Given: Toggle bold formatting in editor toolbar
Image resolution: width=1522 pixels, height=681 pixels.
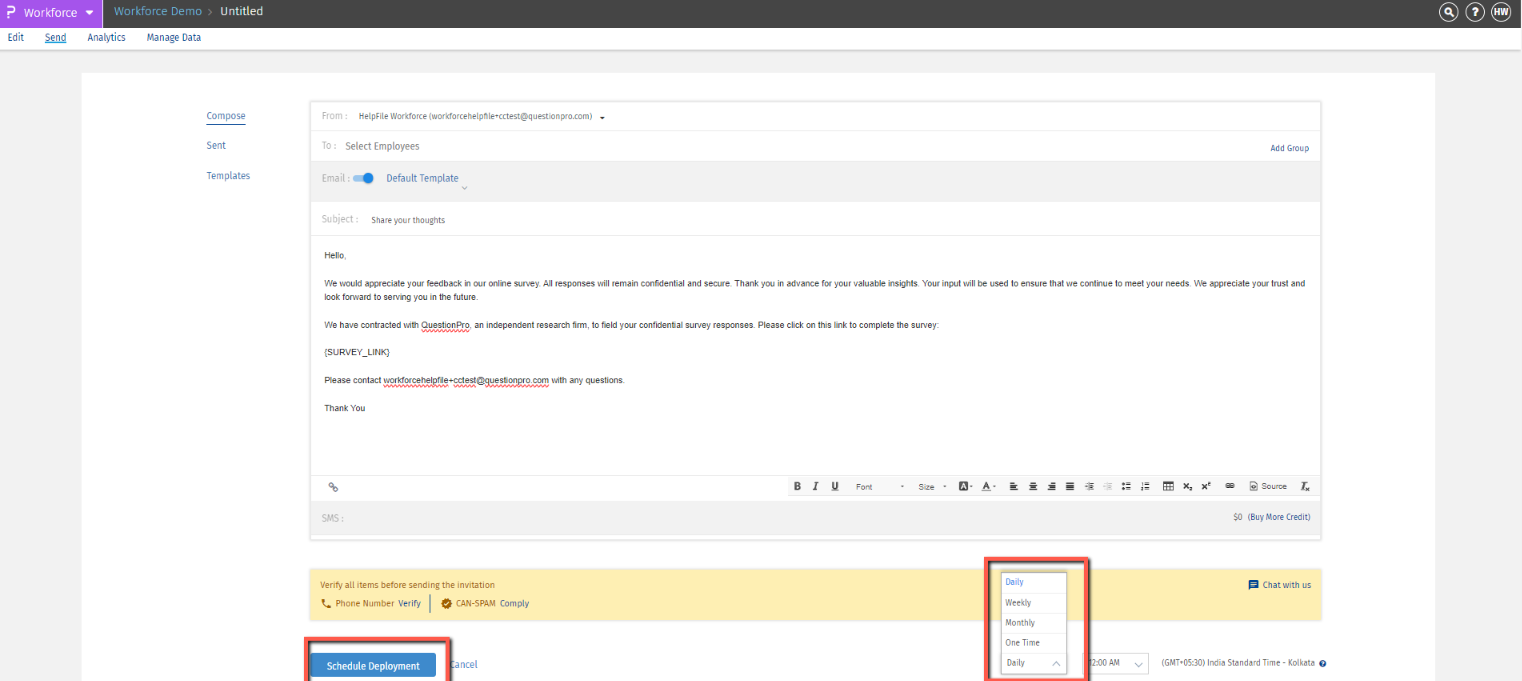Looking at the screenshot, I should tap(797, 486).
